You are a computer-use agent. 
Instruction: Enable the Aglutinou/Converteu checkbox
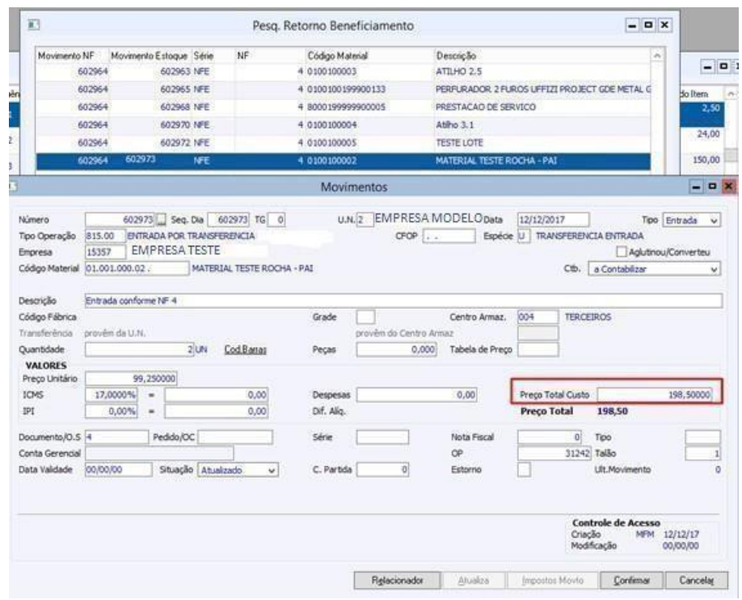click(x=621, y=252)
